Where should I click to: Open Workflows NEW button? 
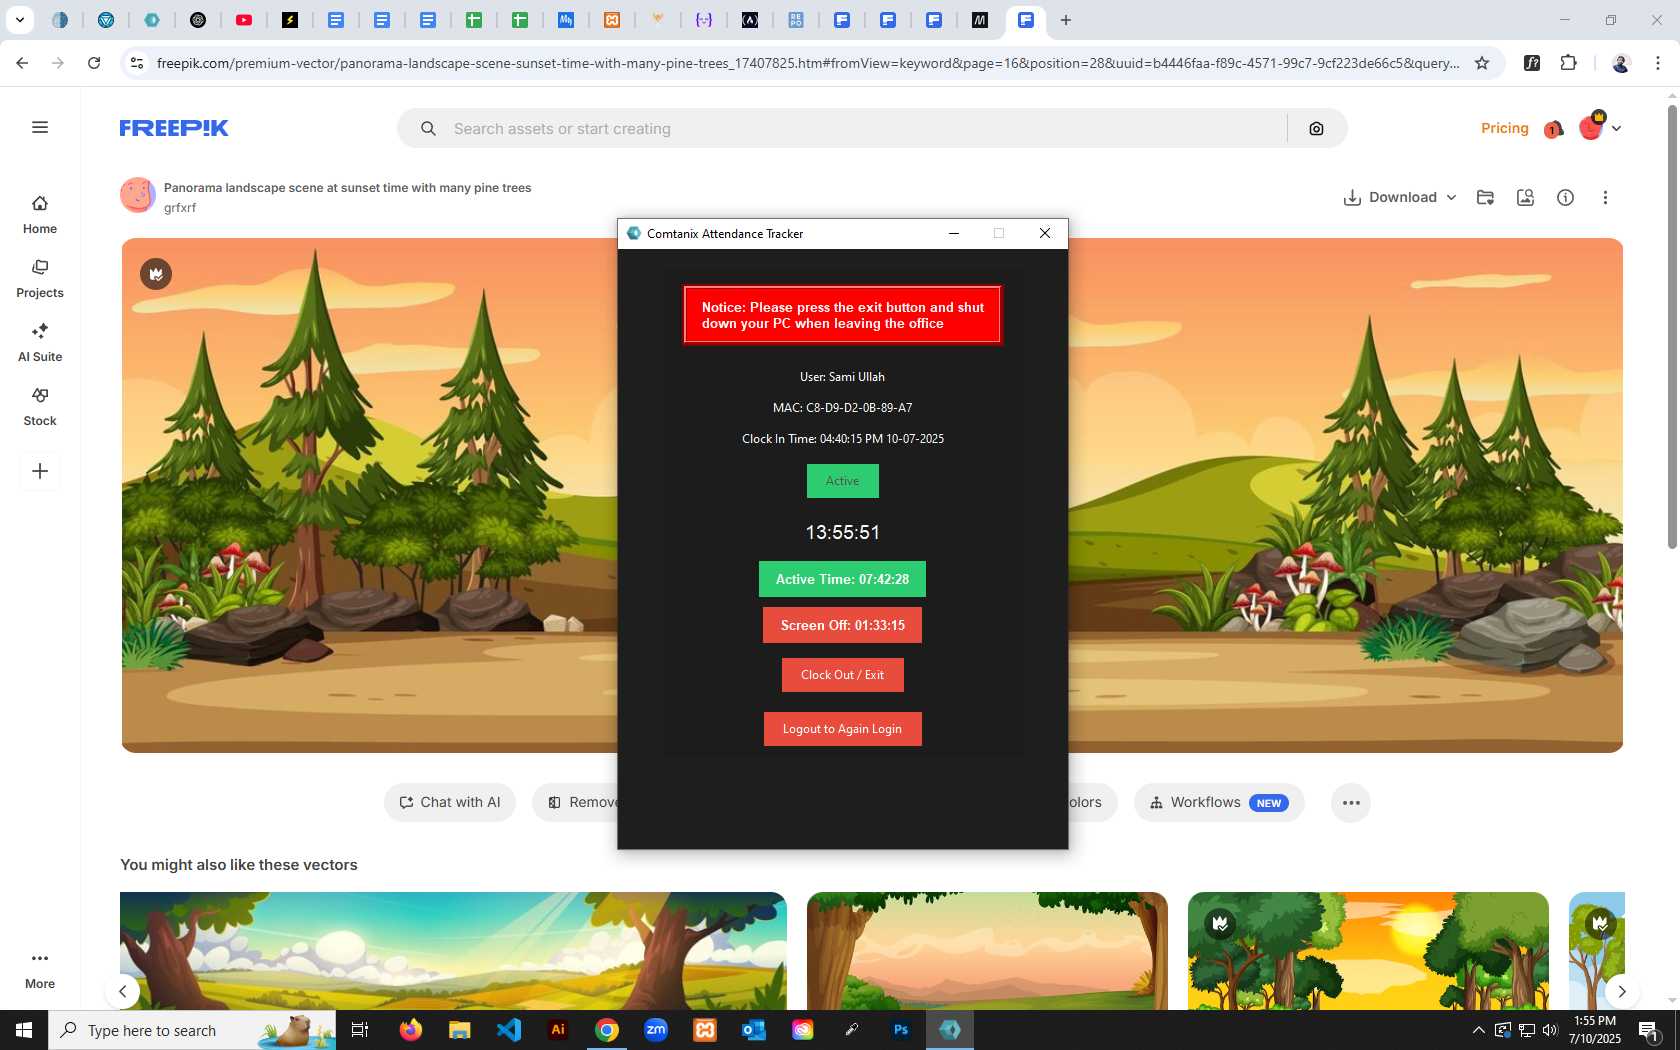(x=1219, y=802)
